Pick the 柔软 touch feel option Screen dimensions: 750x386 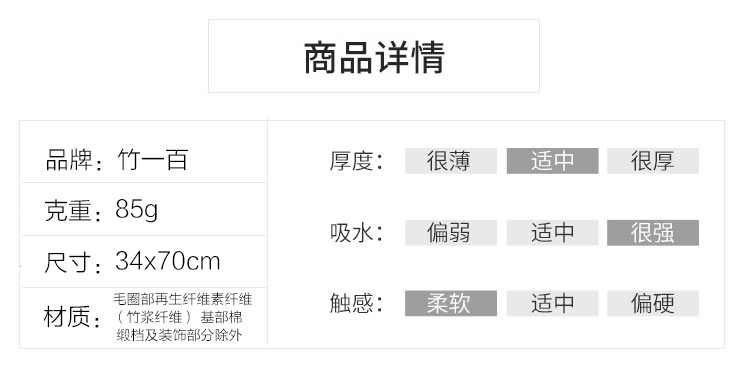451,303
